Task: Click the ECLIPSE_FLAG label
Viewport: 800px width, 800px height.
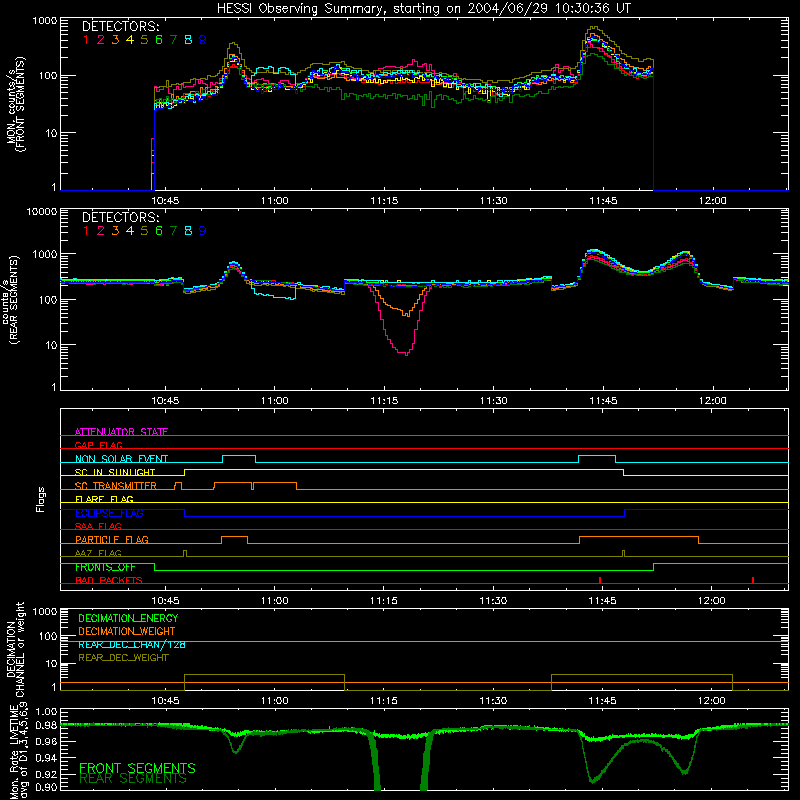Action: click(109, 513)
